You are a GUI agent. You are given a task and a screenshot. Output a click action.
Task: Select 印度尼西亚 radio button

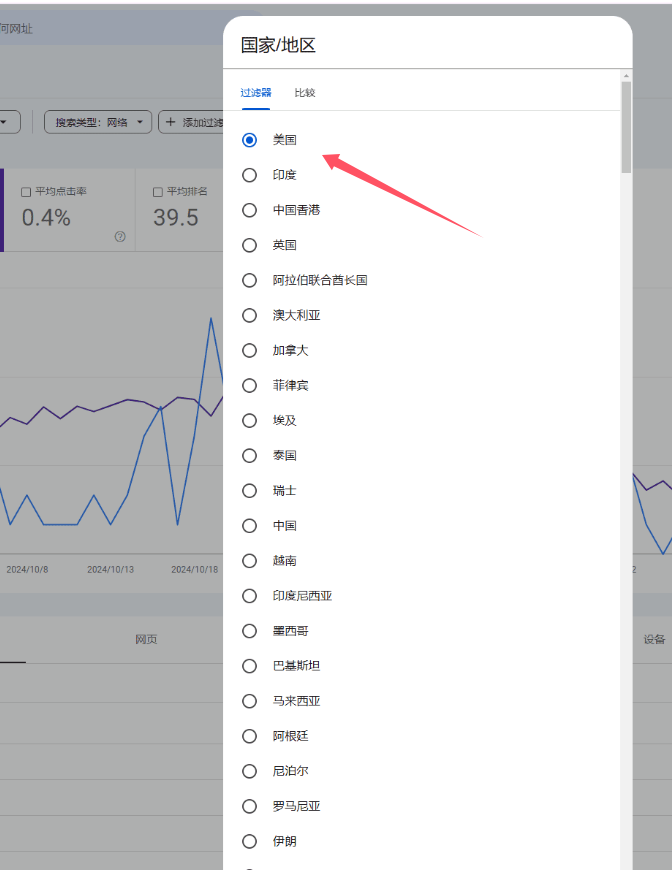tap(250, 596)
